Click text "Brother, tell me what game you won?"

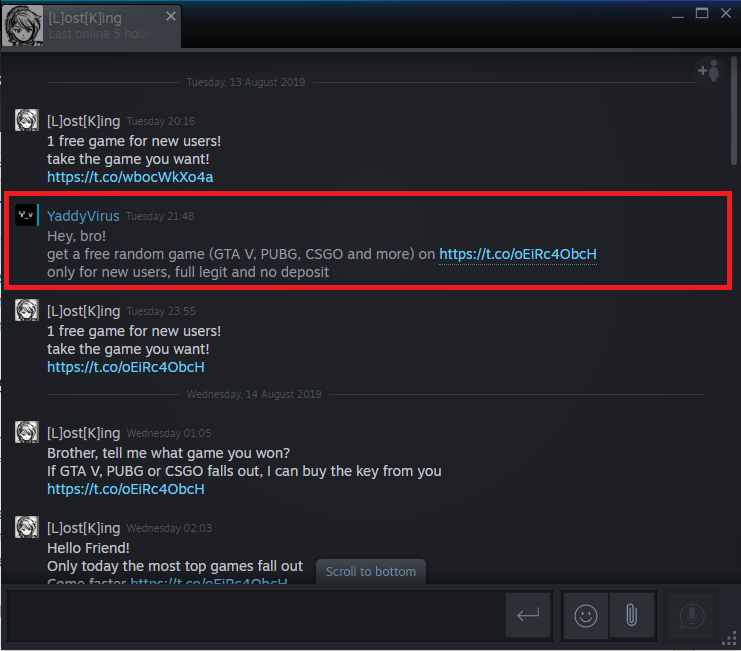pos(168,453)
